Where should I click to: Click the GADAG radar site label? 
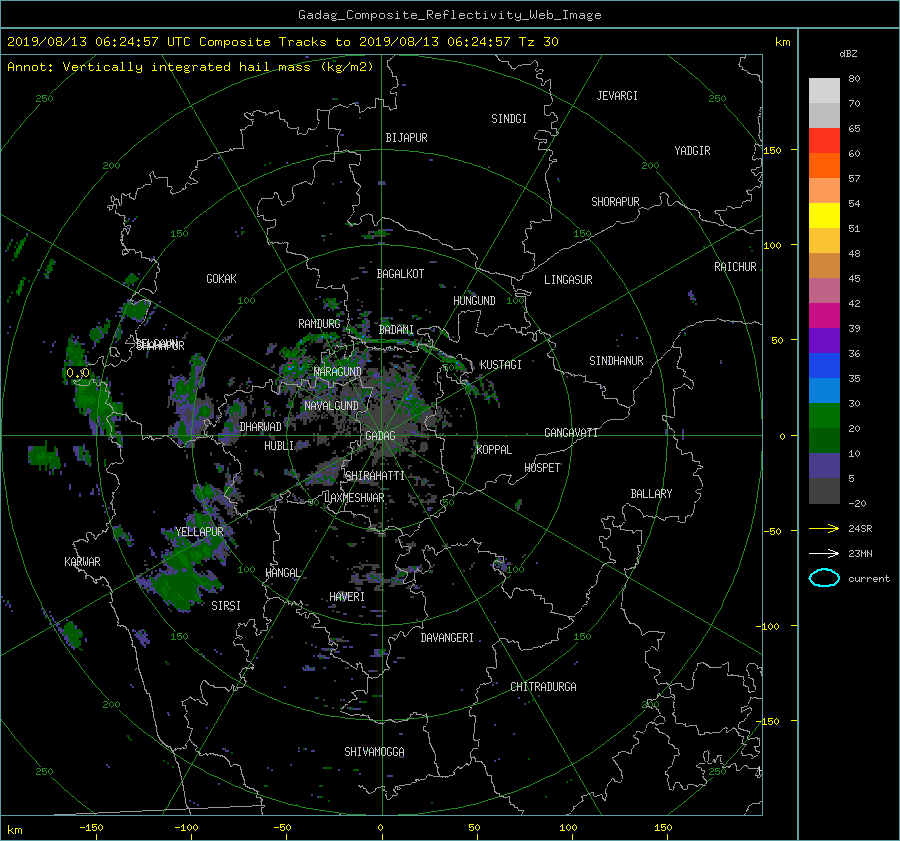click(x=380, y=436)
